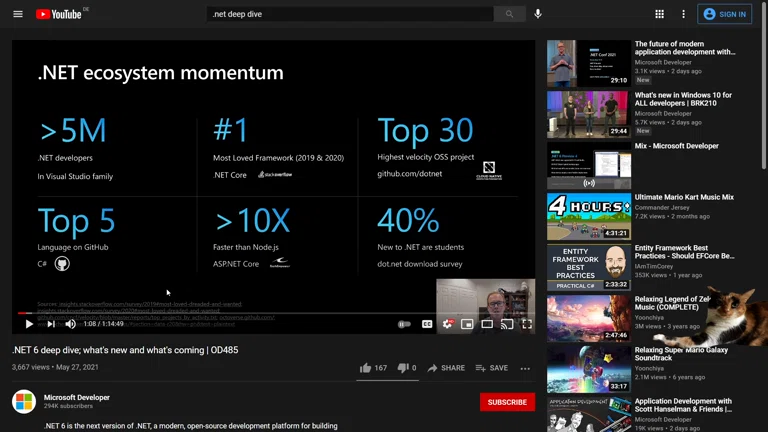Image resolution: width=768 pixels, height=432 pixels.
Task: Open the 'Mix - Microsoft Developer' playlist
Action: coord(676,146)
